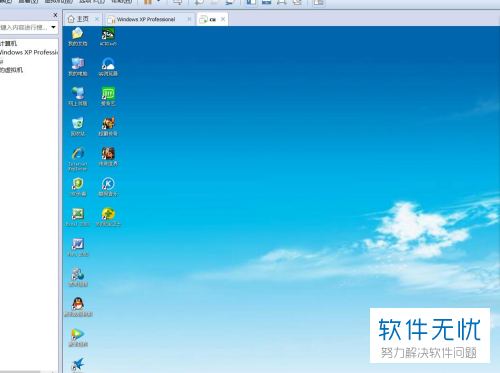Open the My Computer desktop icon
The image size is (500, 373).
(x=78, y=66)
